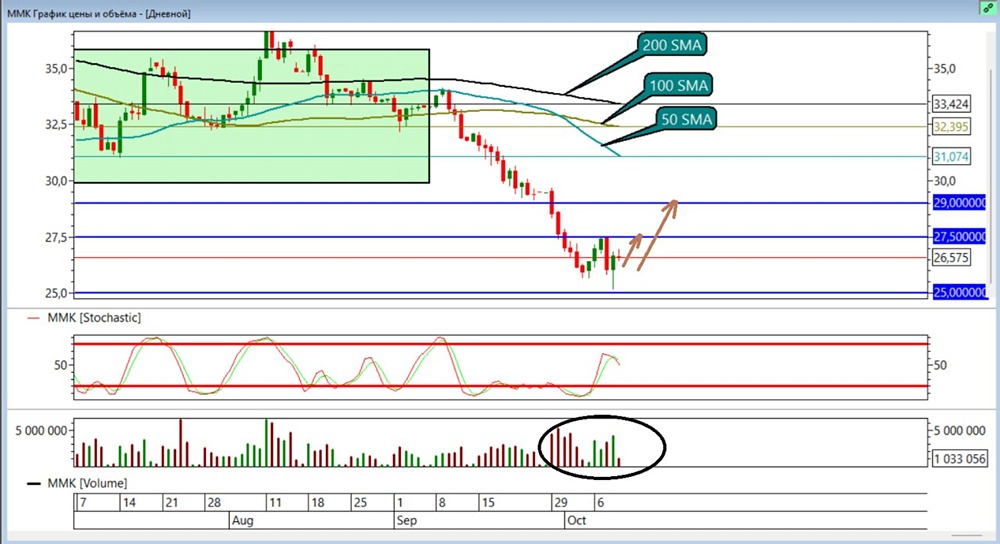1000x544 pixels.
Task: Click the 32,5 tick on left price axis
Action: [x=57, y=125]
